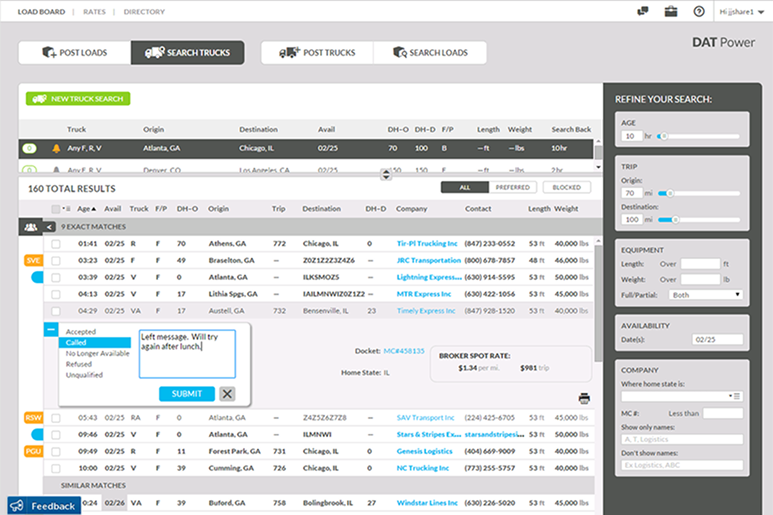Image resolution: width=773 pixels, height=515 pixels.
Task: Show Blocked results filter
Action: pos(566,187)
